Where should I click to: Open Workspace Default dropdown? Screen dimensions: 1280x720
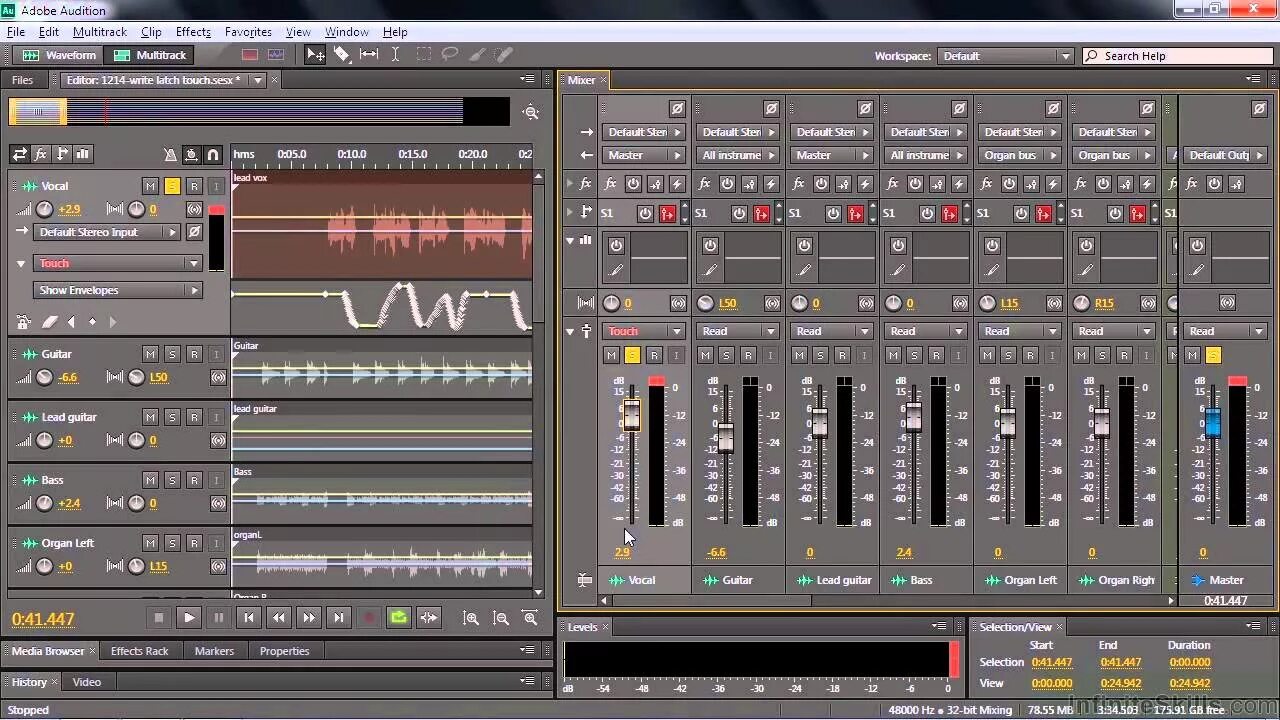[x=1006, y=56]
